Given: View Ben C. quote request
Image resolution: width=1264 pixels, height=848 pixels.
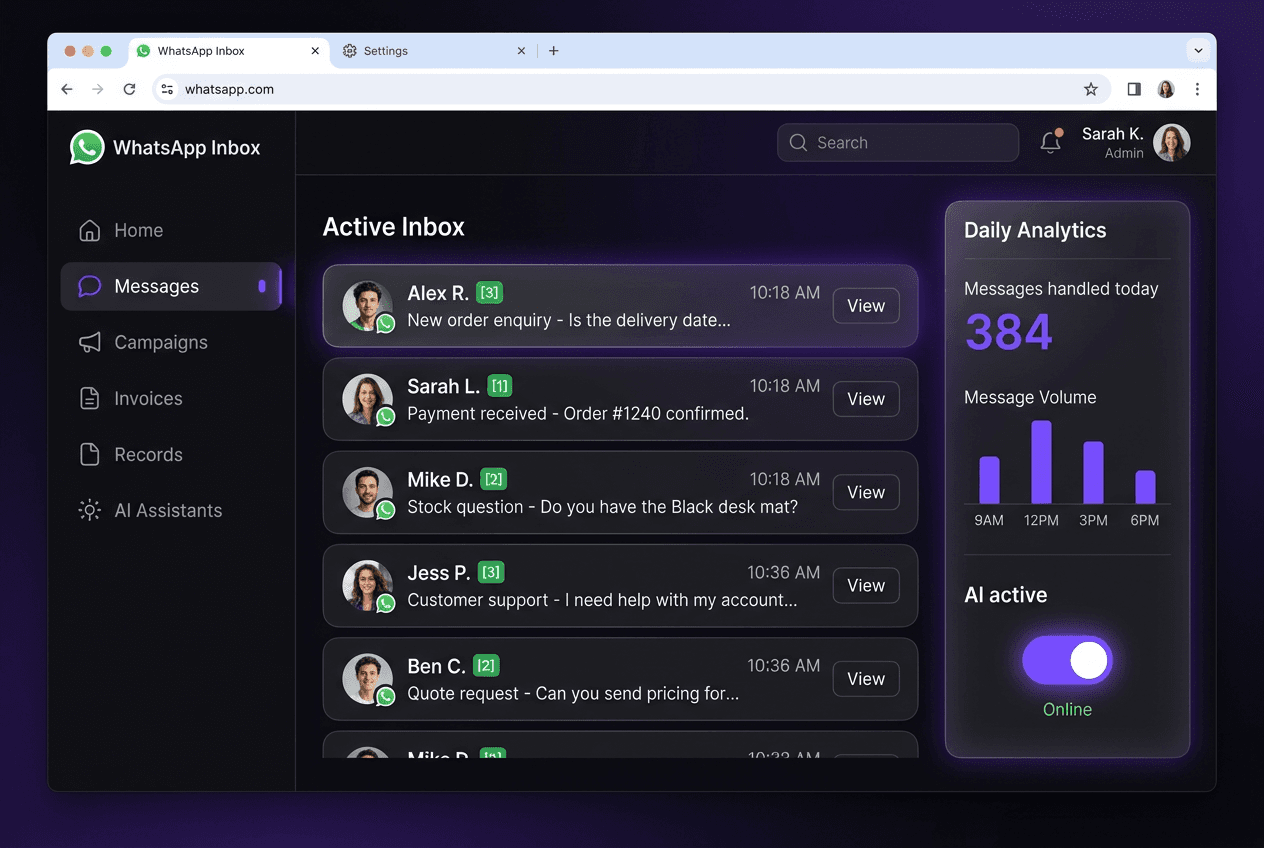Looking at the screenshot, I should pyautogui.click(x=866, y=678).
